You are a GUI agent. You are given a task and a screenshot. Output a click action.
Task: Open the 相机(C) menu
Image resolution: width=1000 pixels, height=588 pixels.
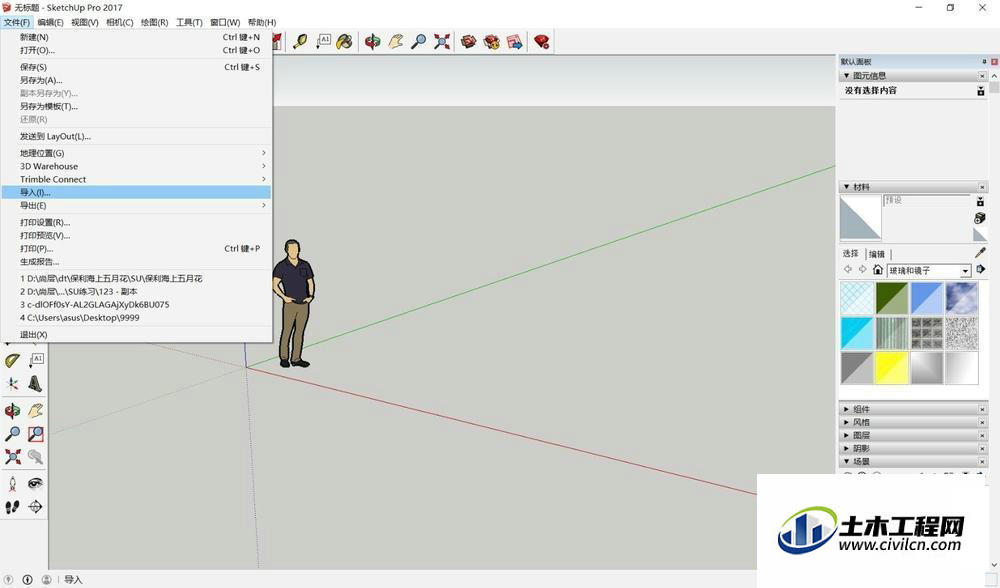click(x=119, y=22)
